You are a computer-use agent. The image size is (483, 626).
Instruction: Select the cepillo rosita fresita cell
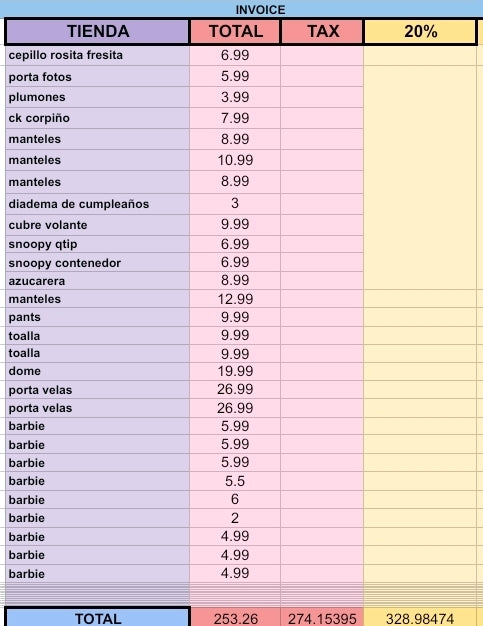click(97, 55)
